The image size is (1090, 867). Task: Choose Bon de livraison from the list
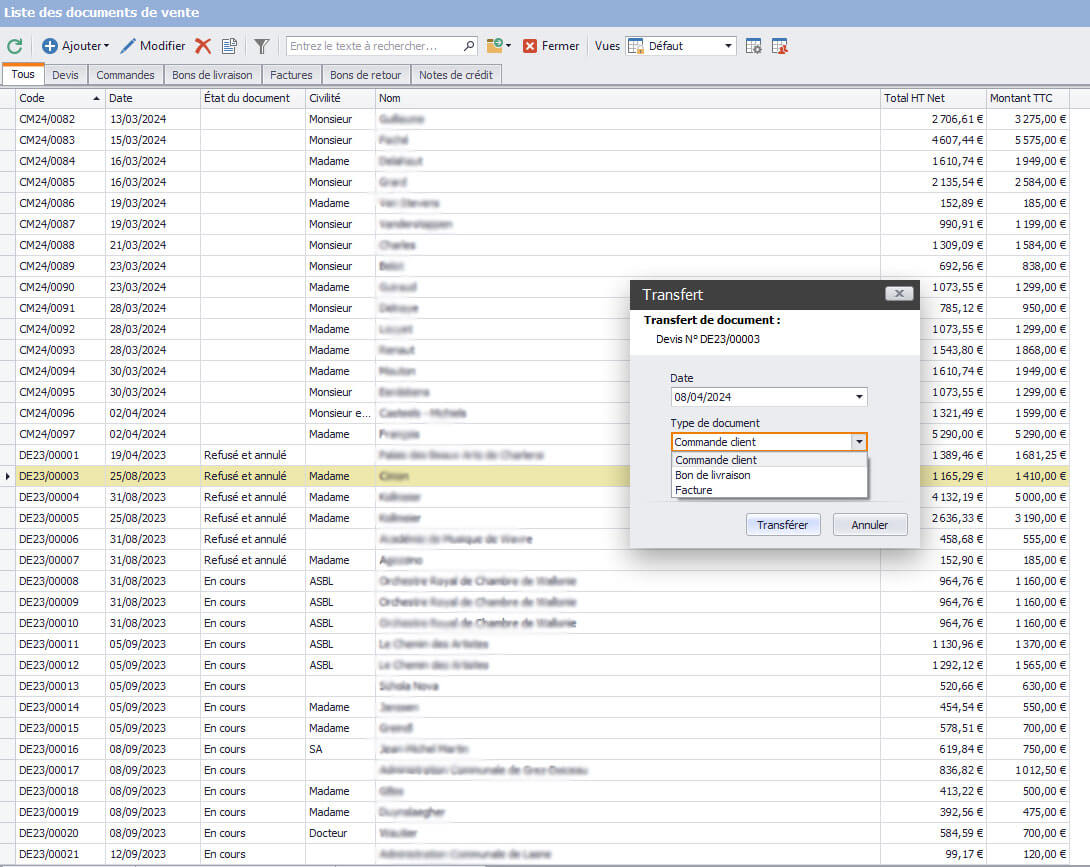(712, 475)
